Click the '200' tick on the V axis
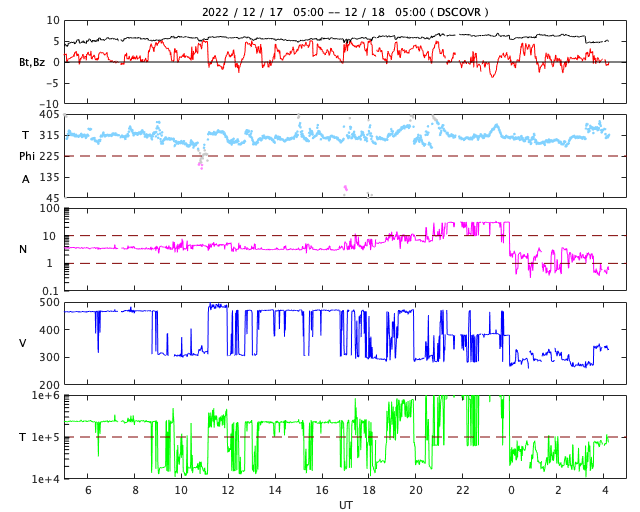 click(x=49, y=385)
